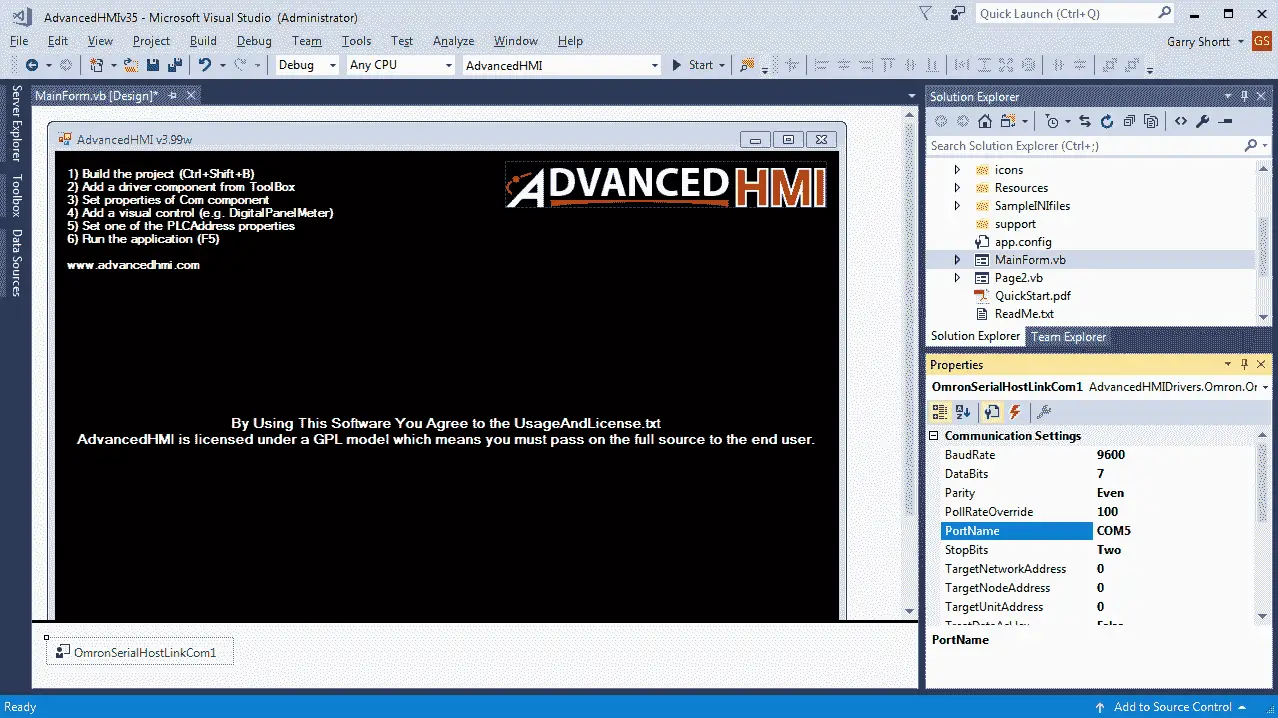Open the Debug menu
Screen dimensions: 1278x718
click(254, 41)
